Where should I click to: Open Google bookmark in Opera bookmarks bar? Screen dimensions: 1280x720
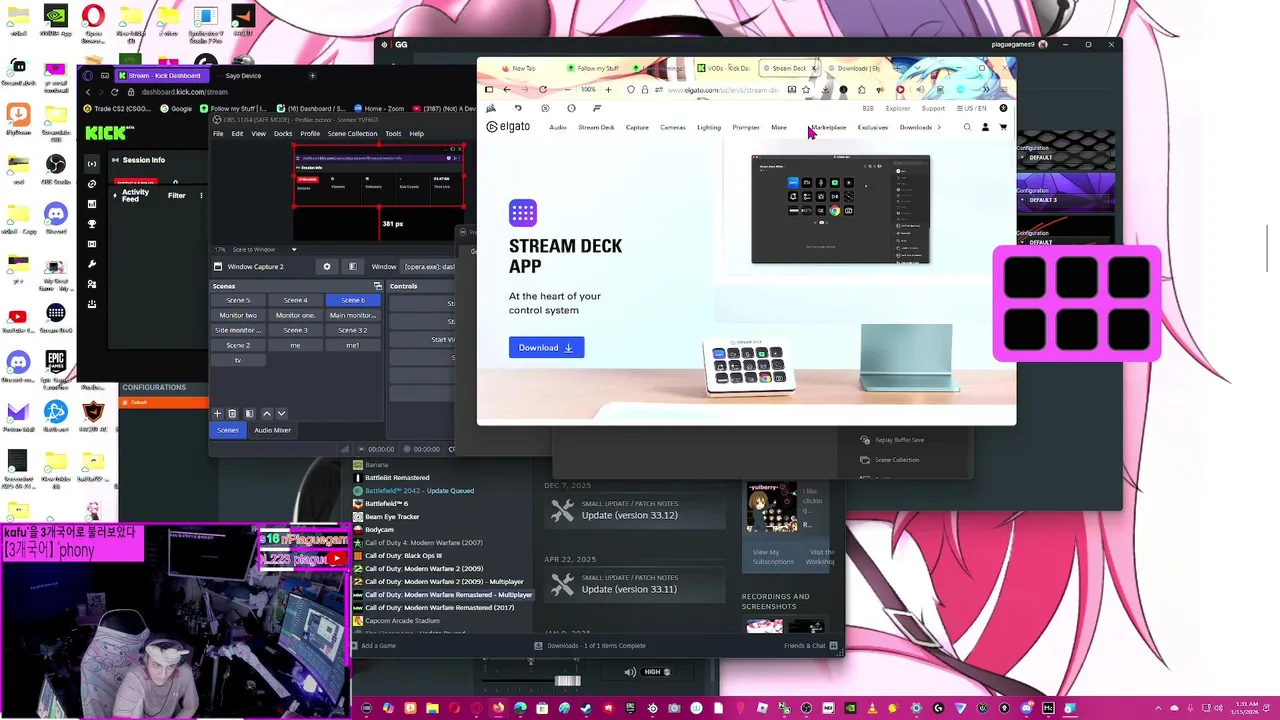[176, 108]
